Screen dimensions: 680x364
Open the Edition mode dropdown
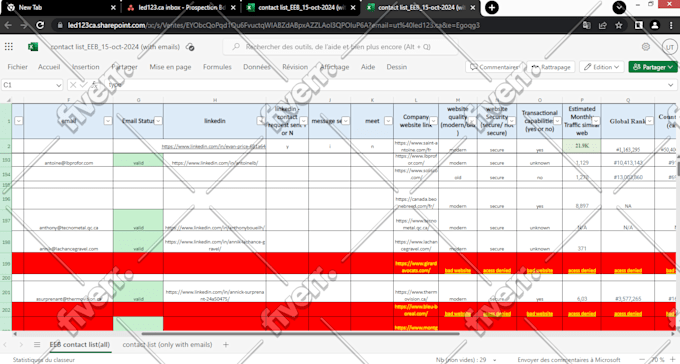point(602,67)
